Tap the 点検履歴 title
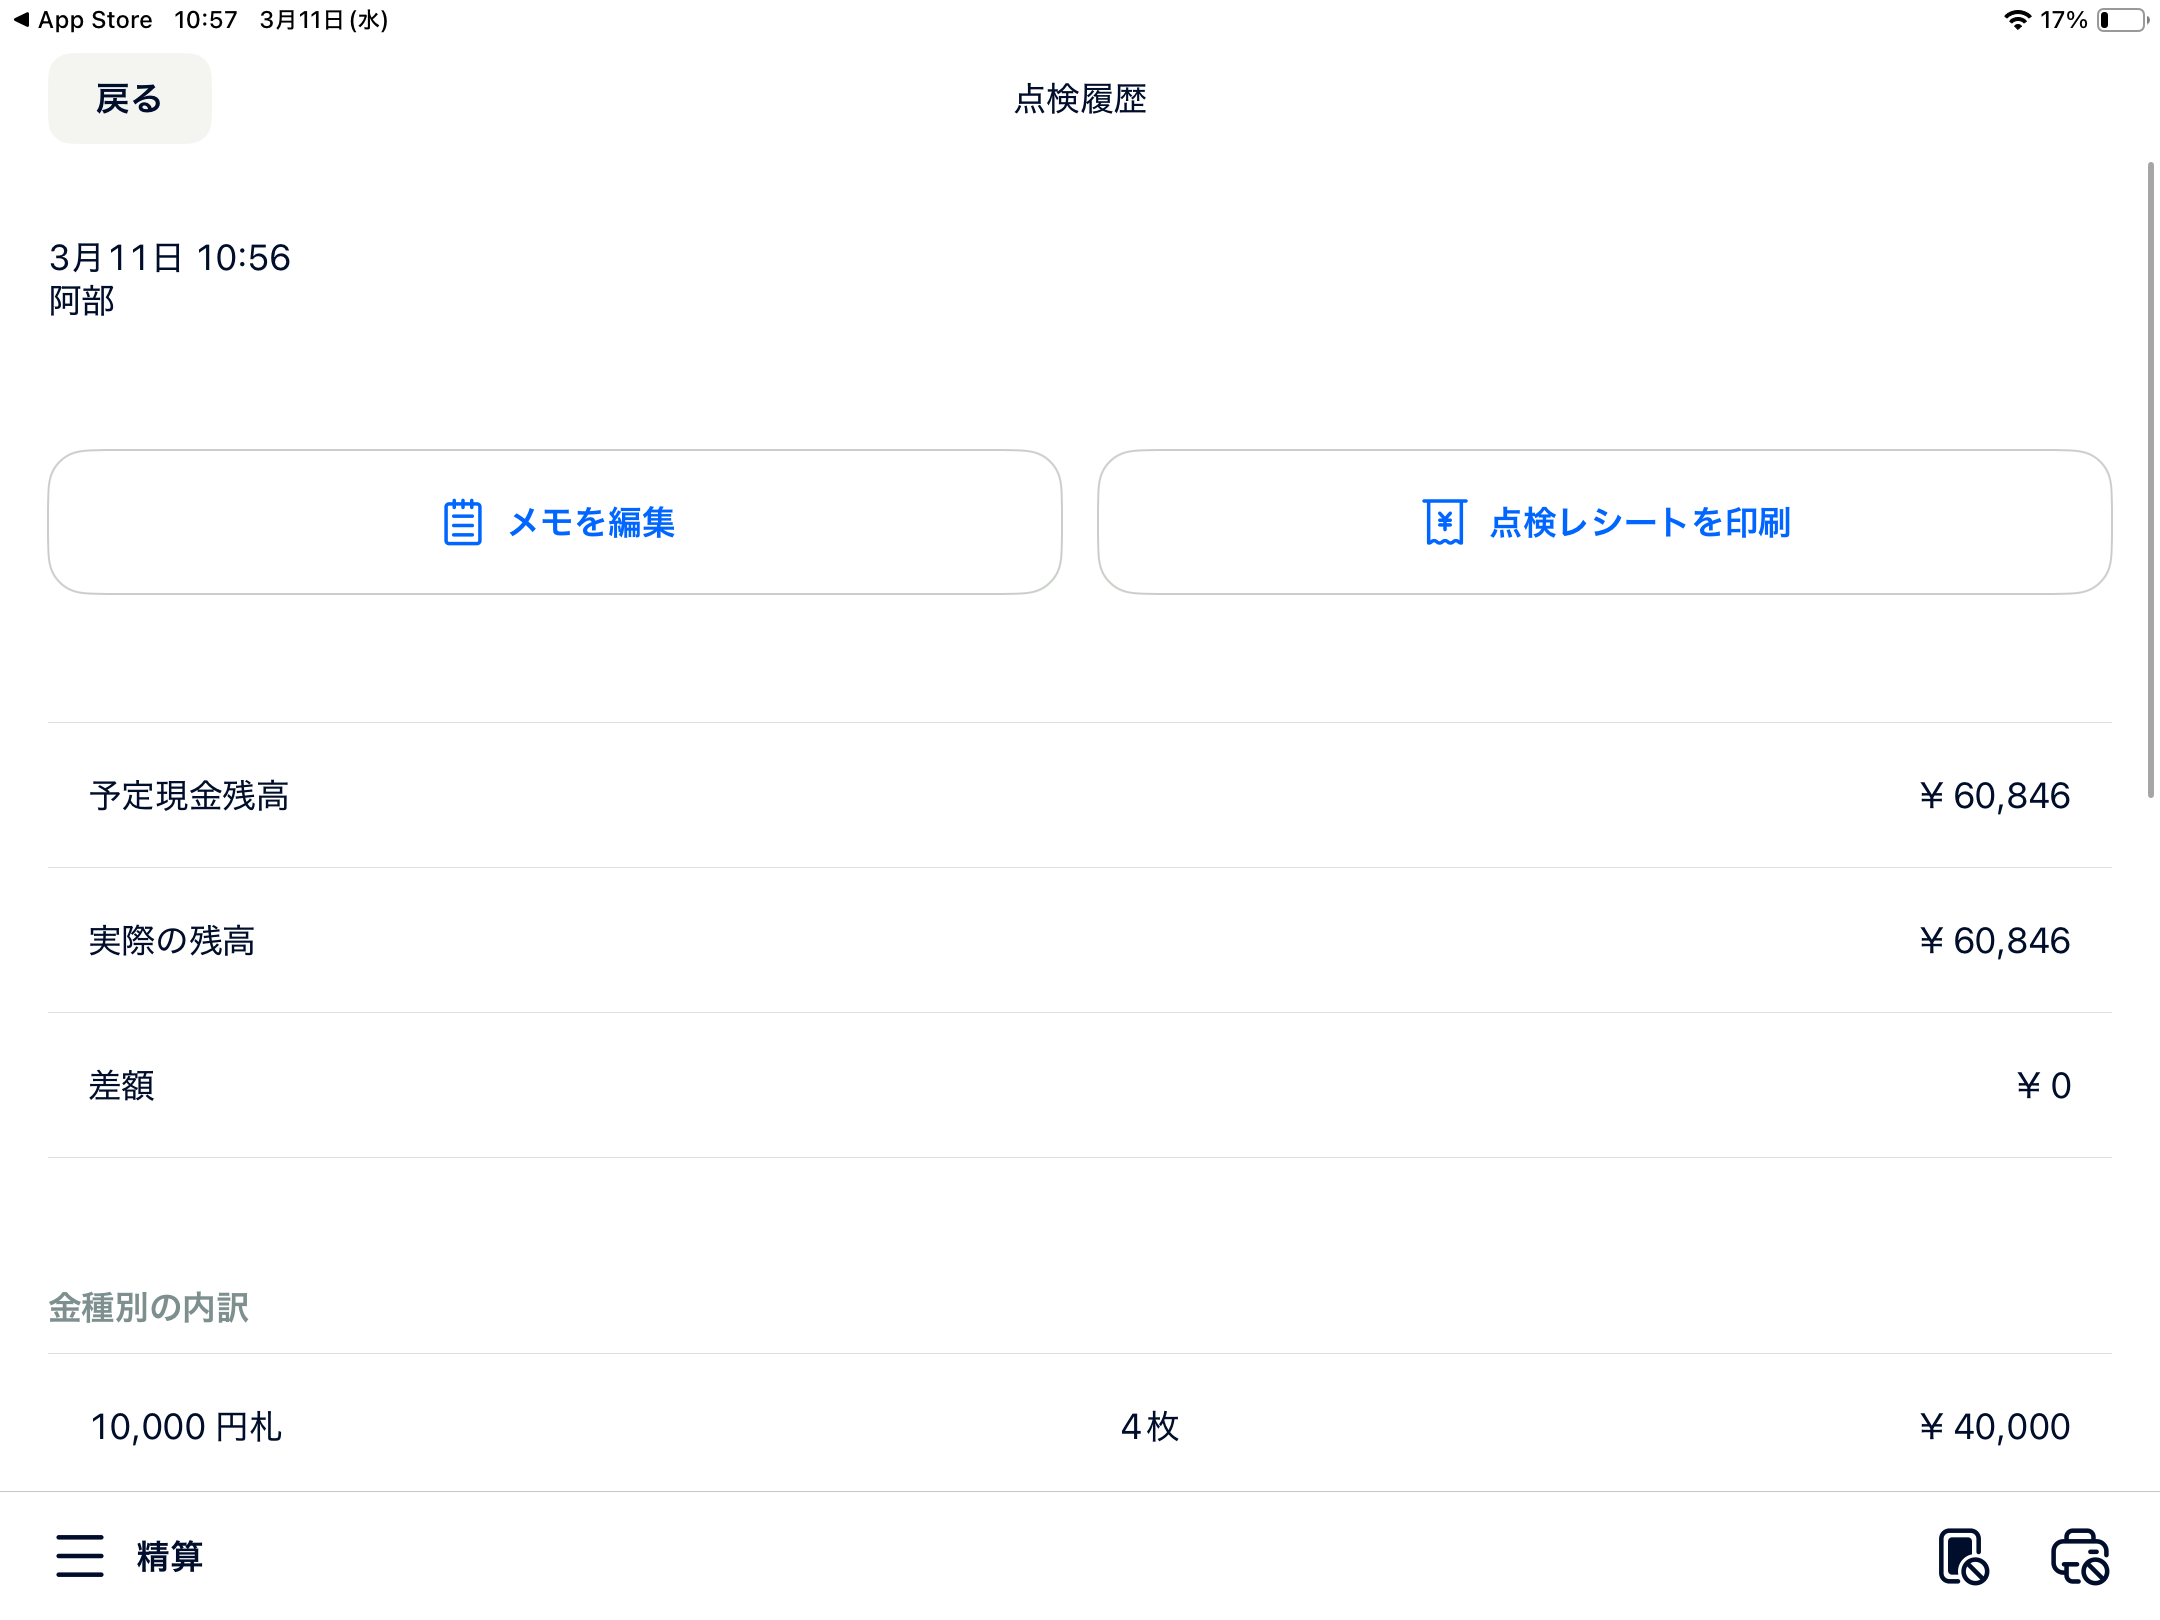 [x=1080, y=99]
